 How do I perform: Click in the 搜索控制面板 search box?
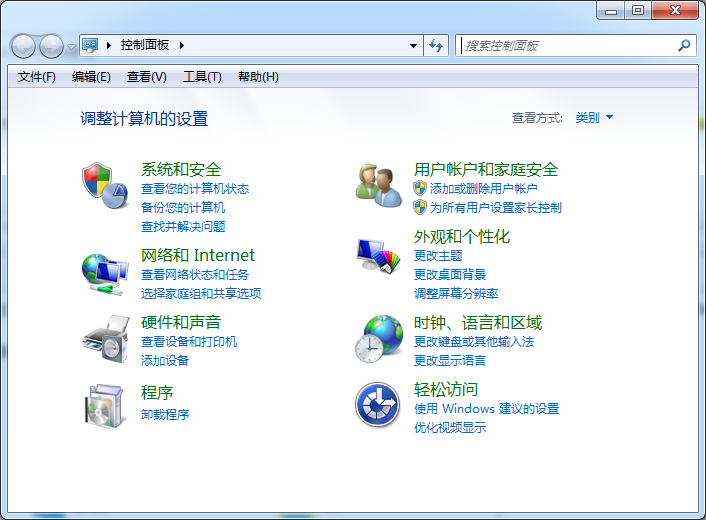click(565, 46)
